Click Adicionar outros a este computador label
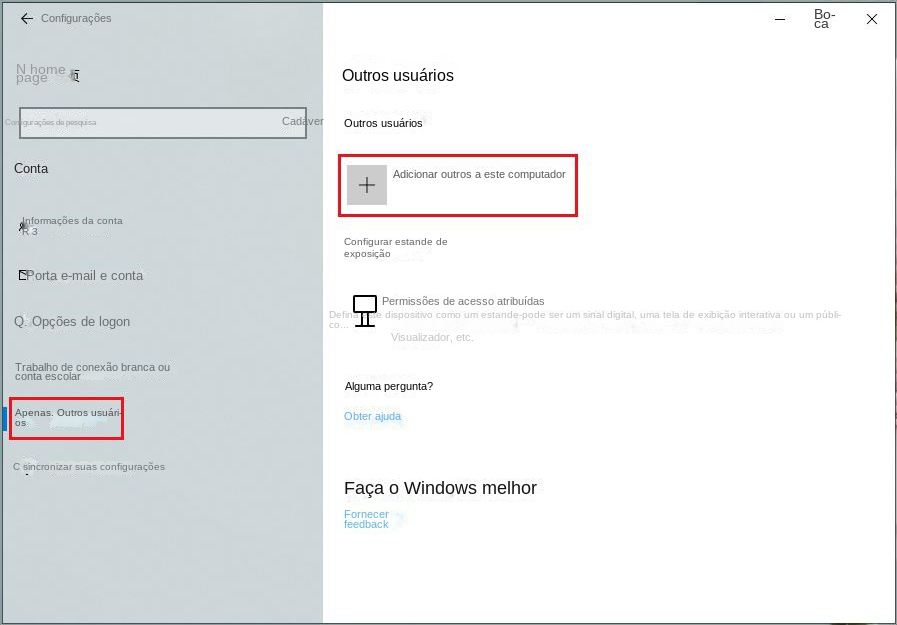897x625 pixels. [x=478, y=174]
